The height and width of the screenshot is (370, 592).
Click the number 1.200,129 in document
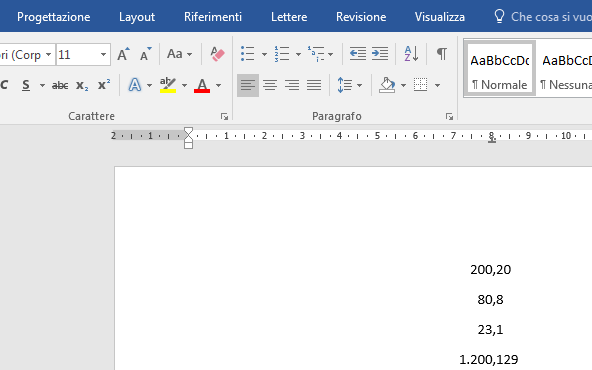click(489, 359)
